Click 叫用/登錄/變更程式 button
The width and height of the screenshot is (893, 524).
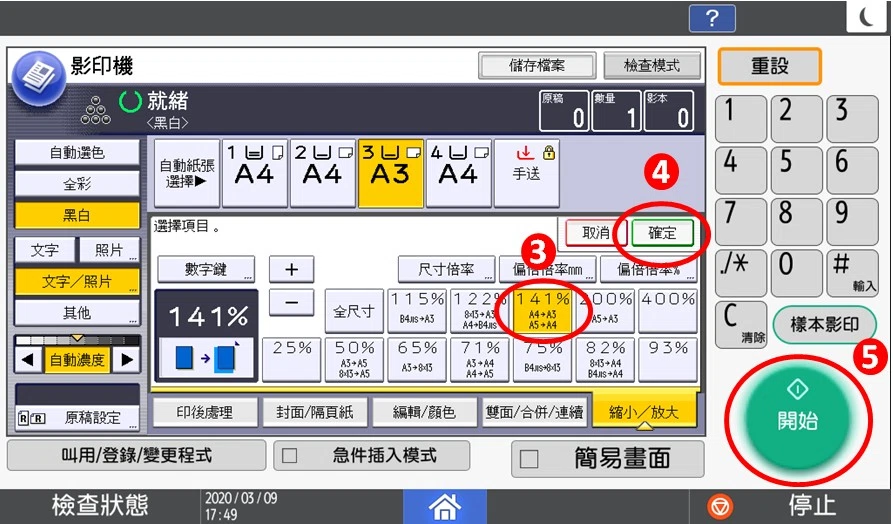pyautogui.click(x=137, y=455)
